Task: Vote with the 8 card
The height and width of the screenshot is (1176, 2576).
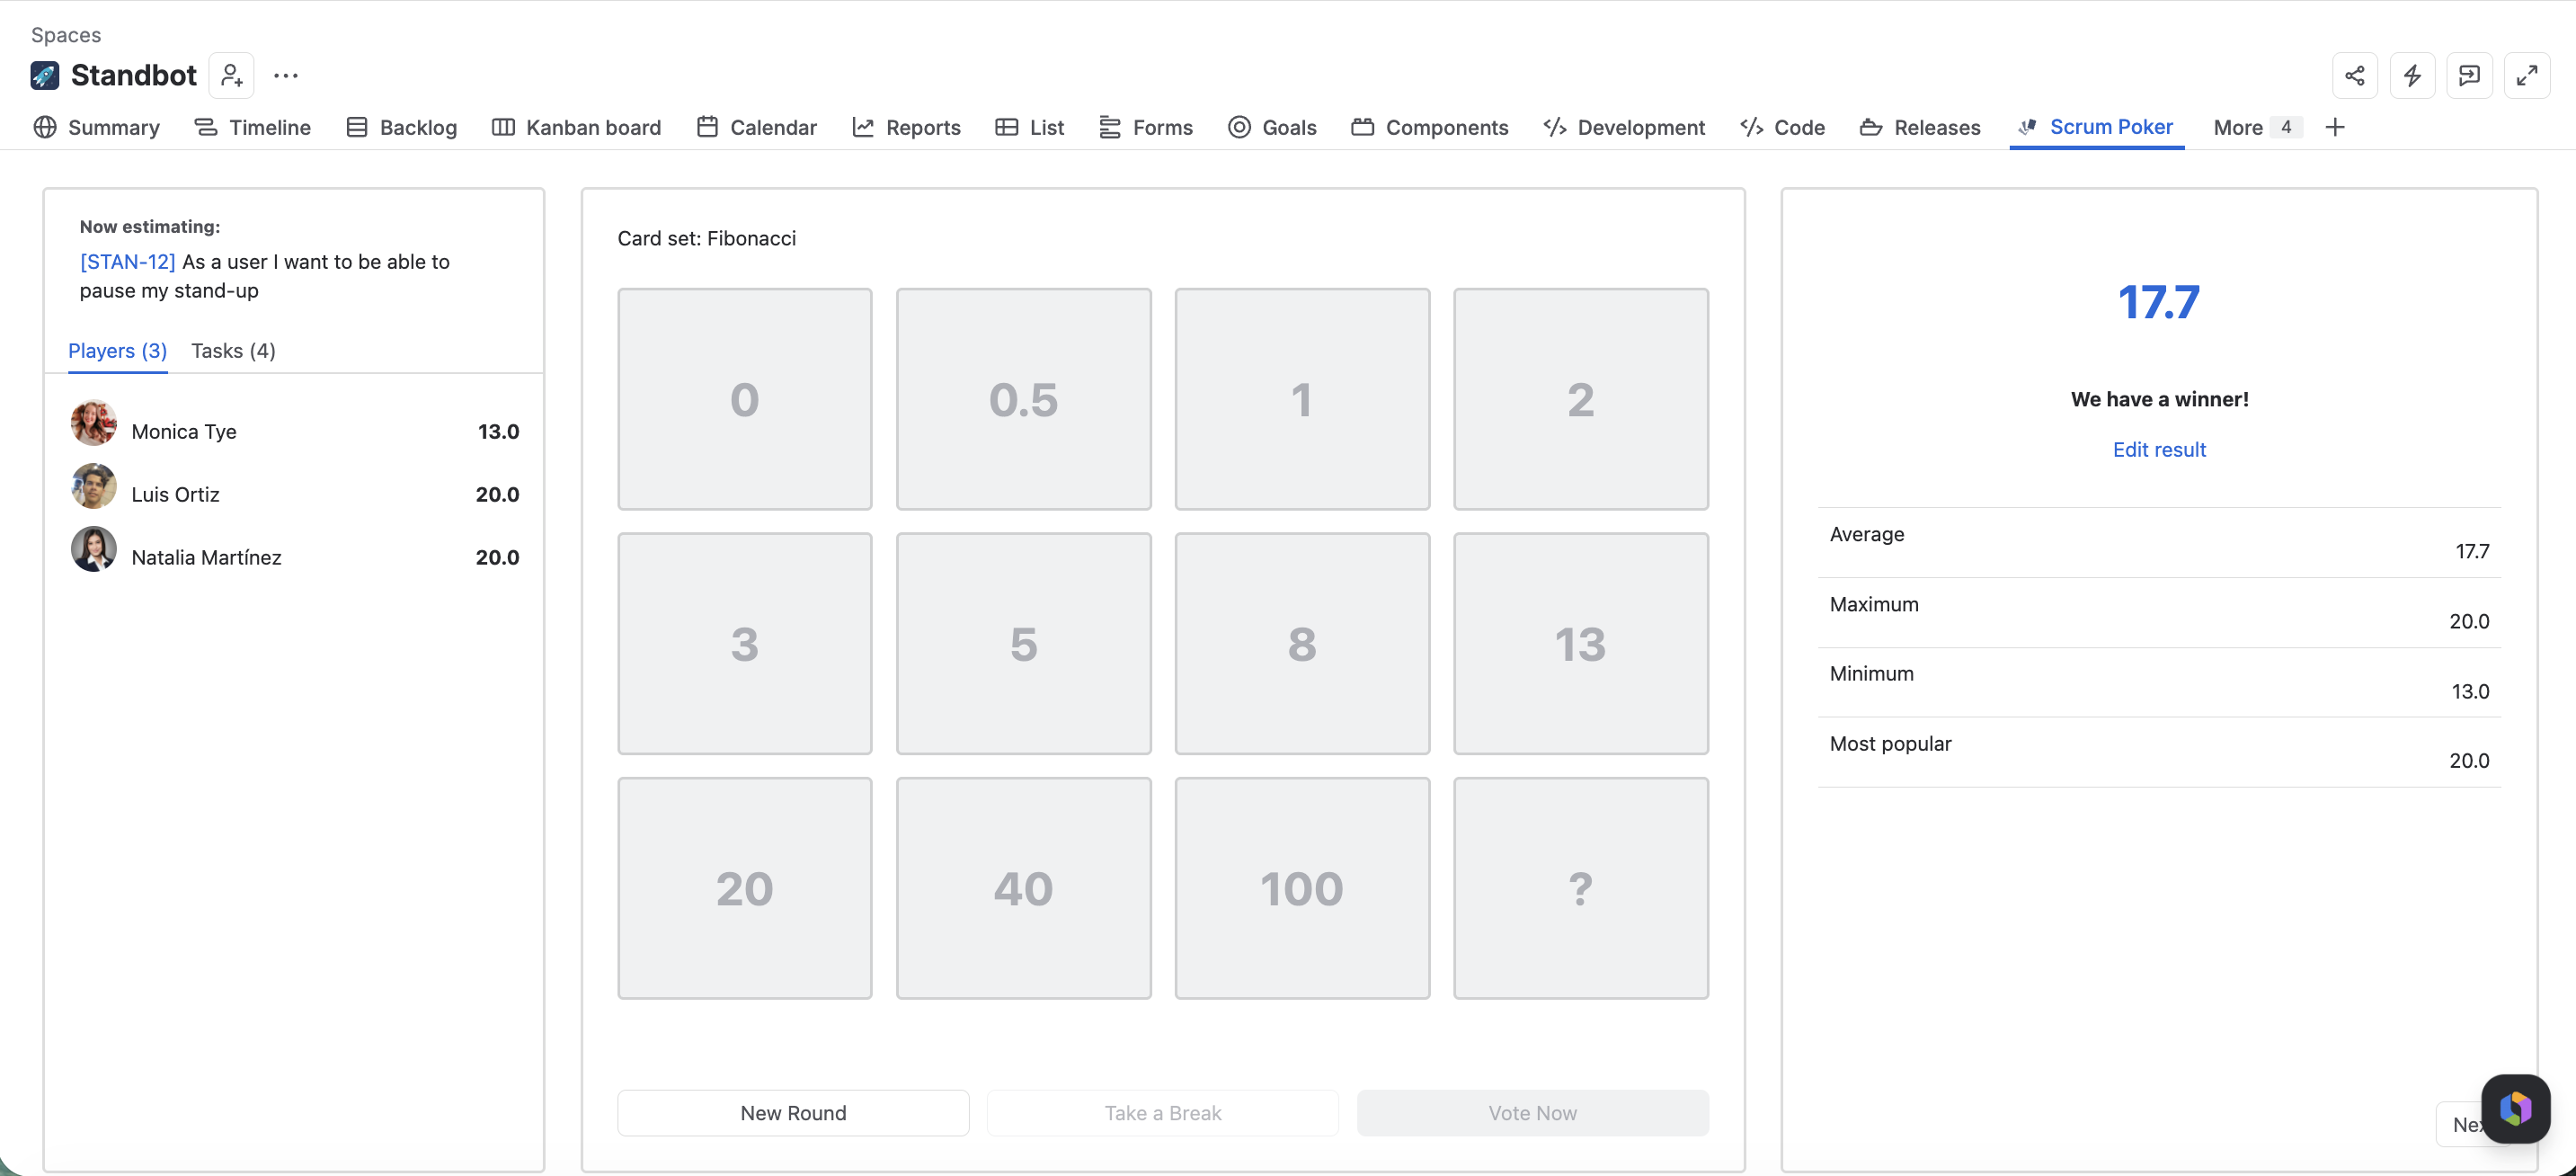Action: click(1302, 644)
